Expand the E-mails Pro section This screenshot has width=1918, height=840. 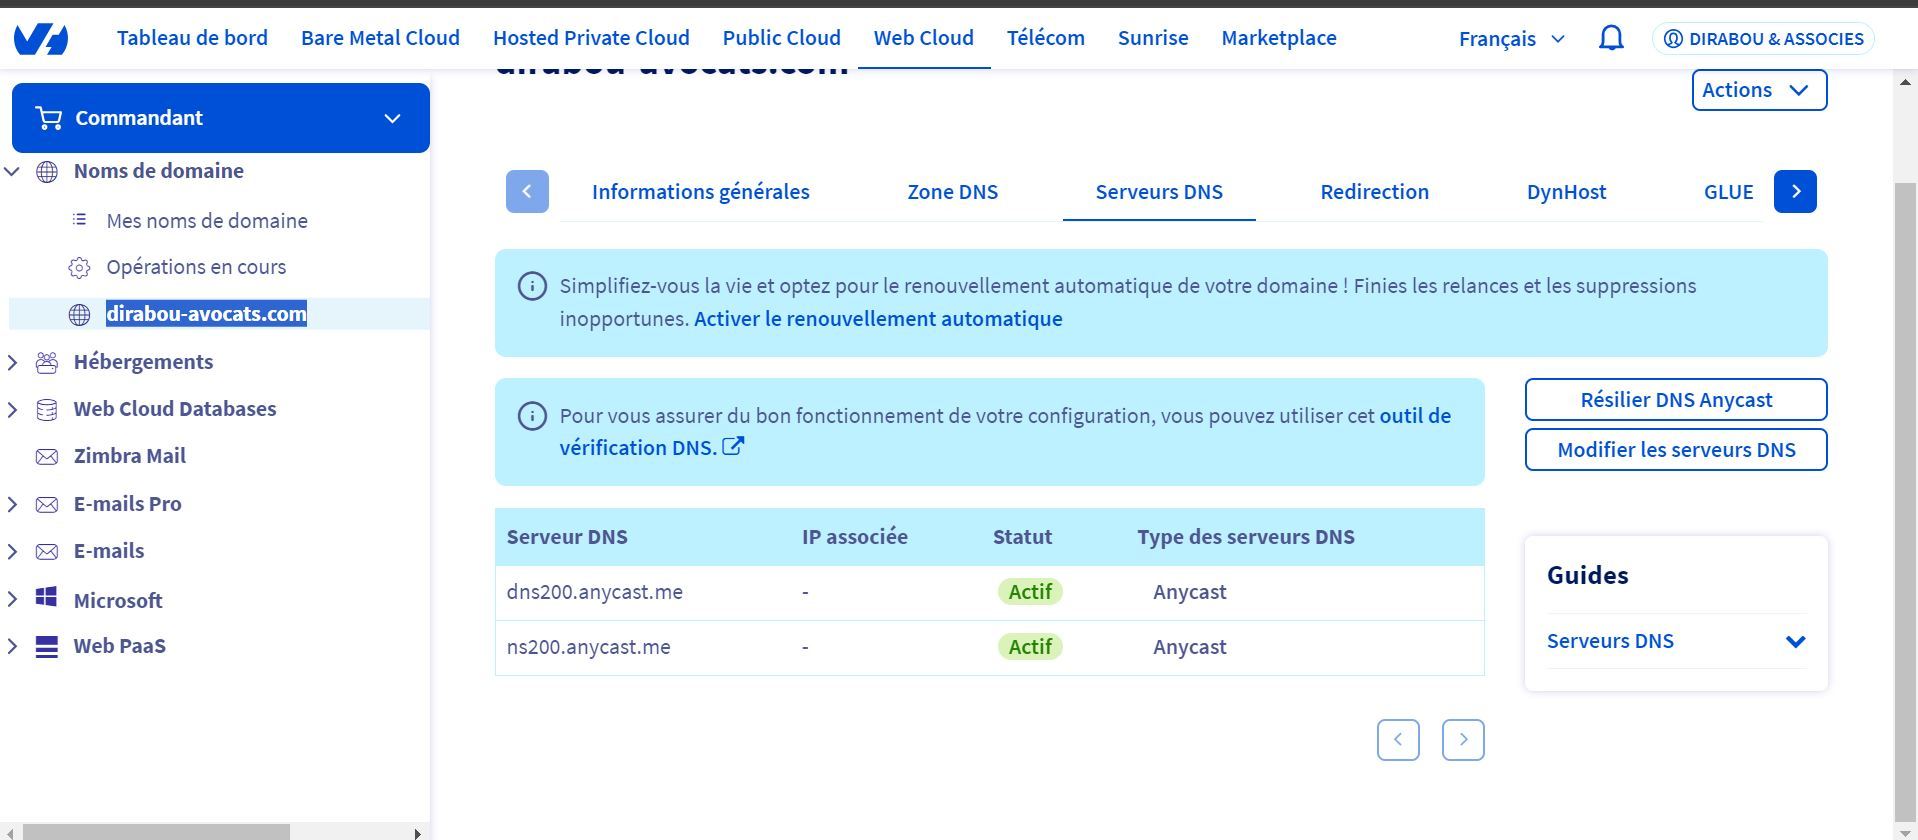(x=12, y=504)
